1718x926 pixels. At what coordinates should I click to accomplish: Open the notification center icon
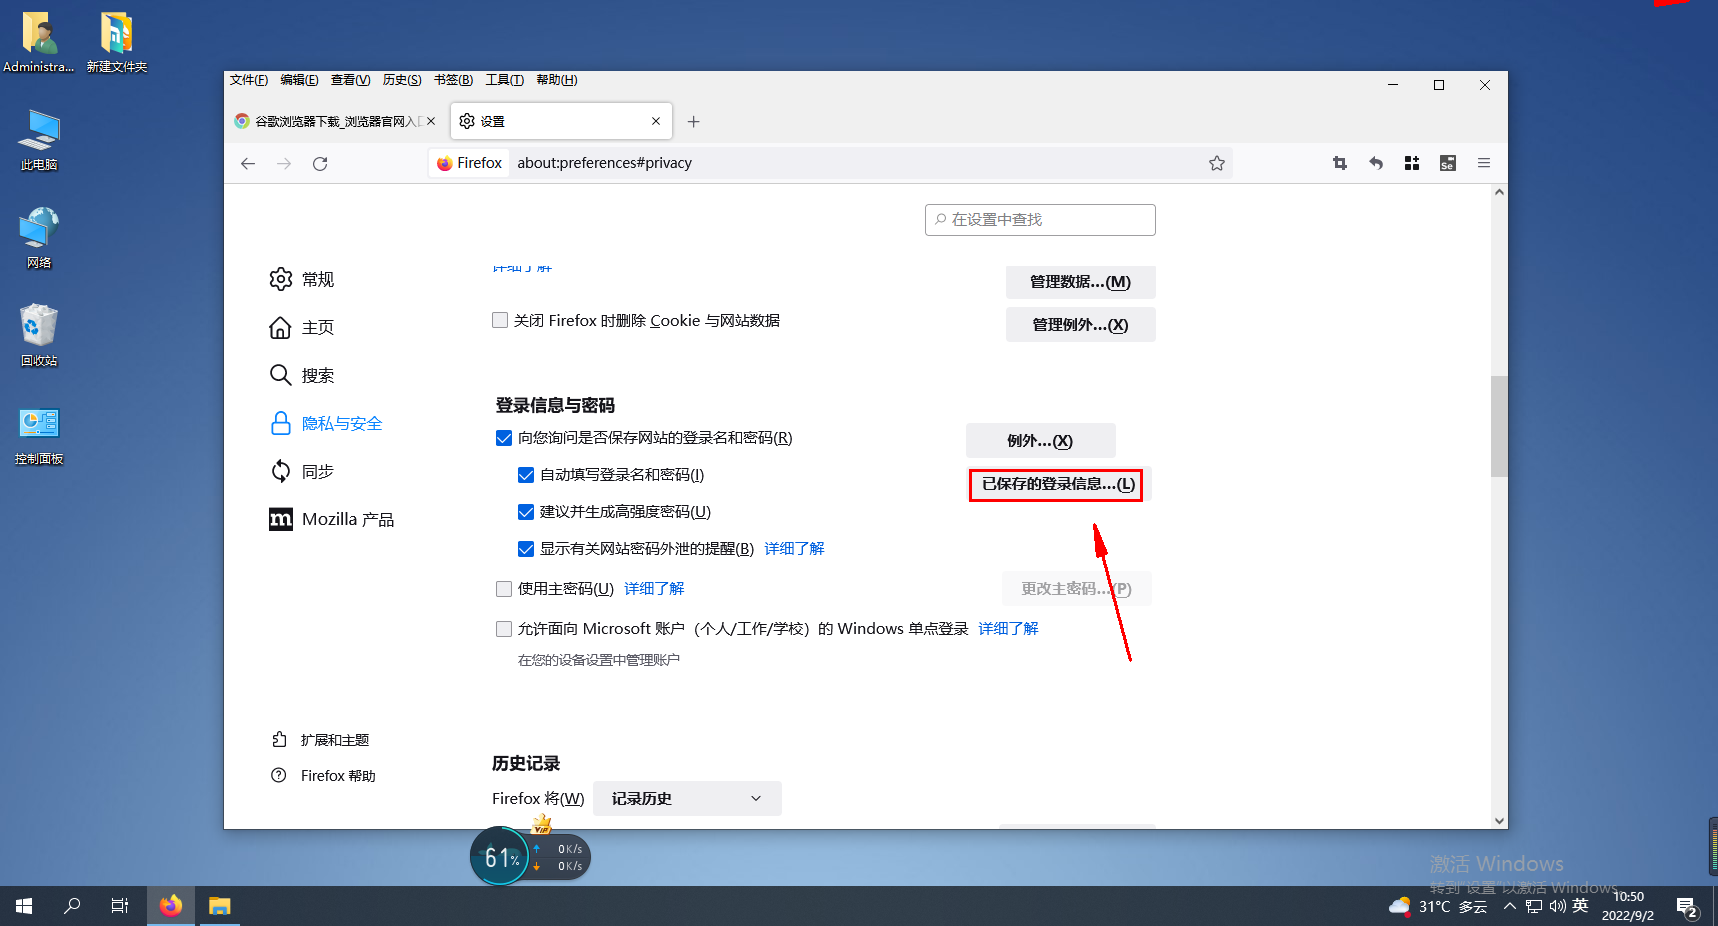coord(1688,907)
